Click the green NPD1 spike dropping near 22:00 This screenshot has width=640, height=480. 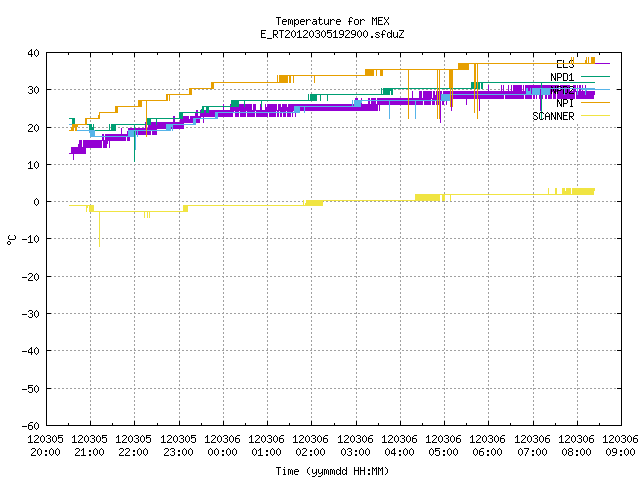(135, 144)
